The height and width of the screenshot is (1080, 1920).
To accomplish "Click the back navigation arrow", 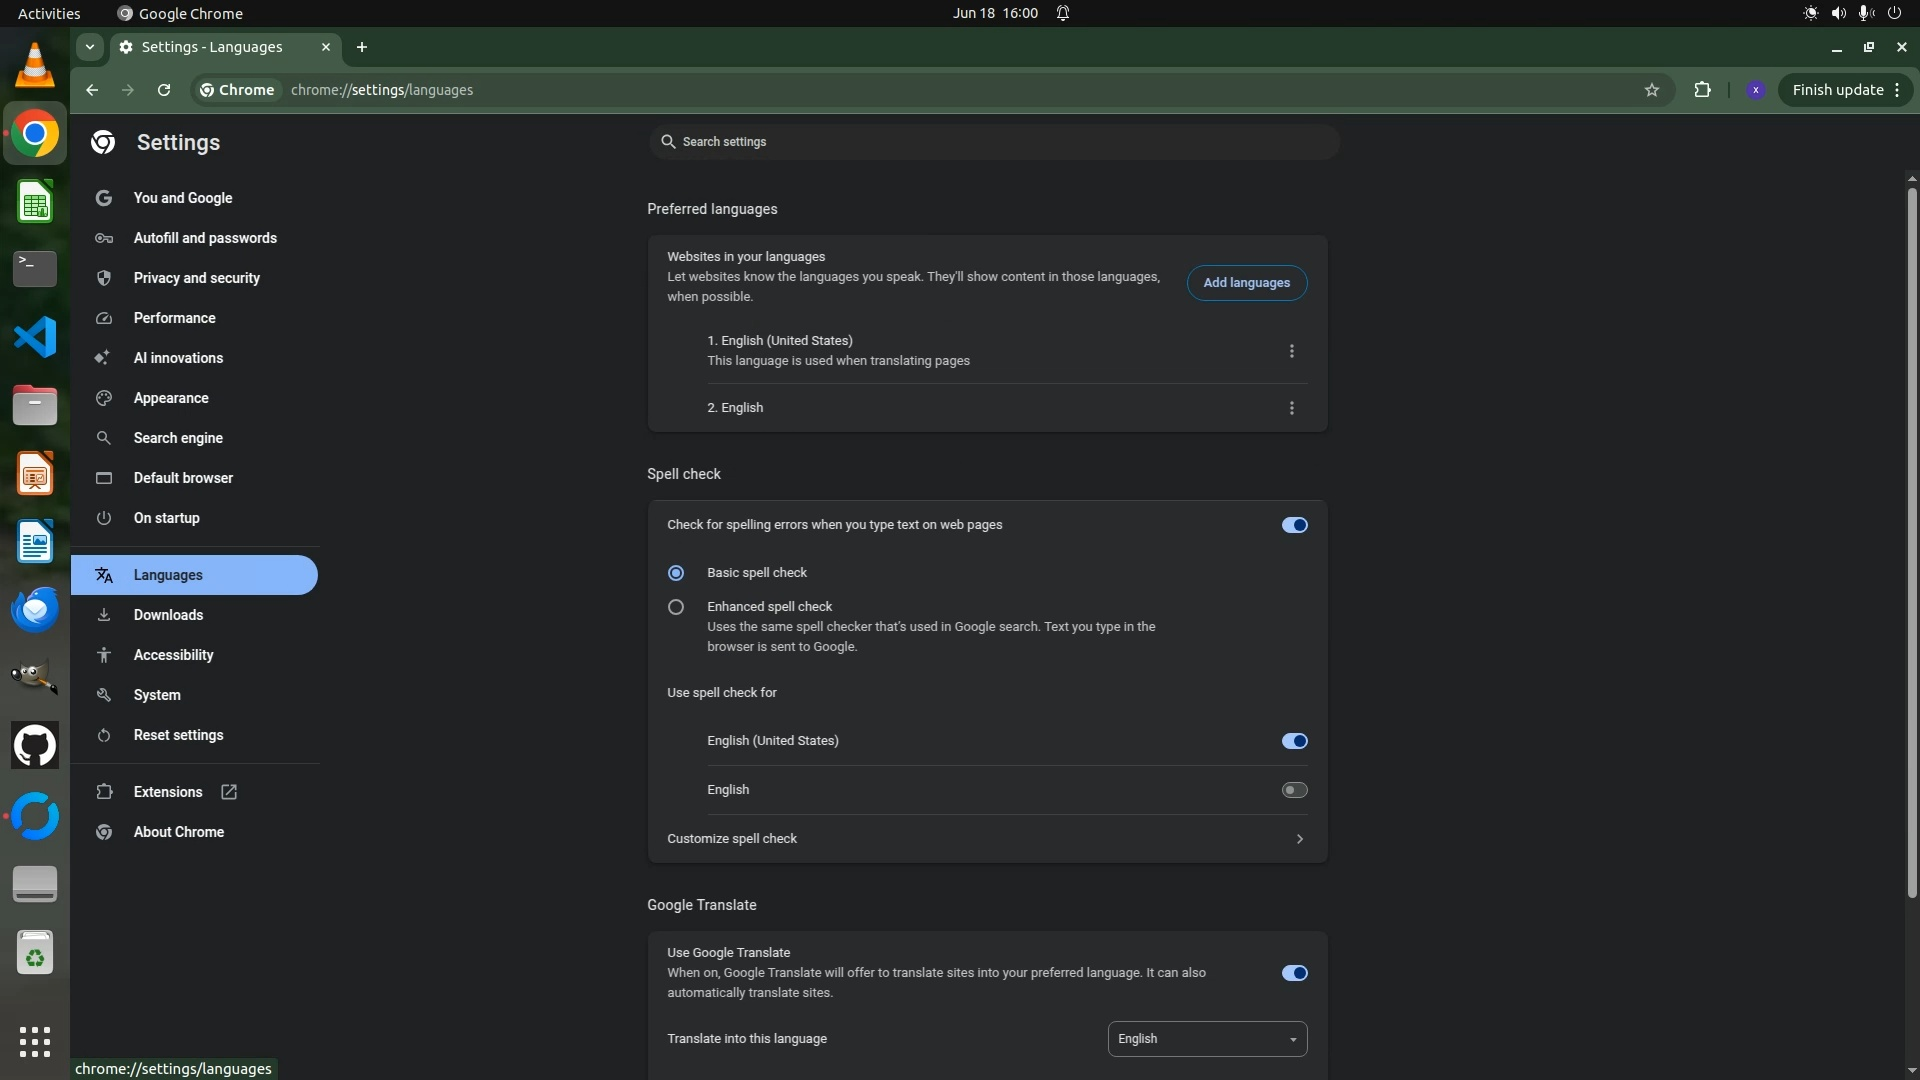I will pos(92,90).
